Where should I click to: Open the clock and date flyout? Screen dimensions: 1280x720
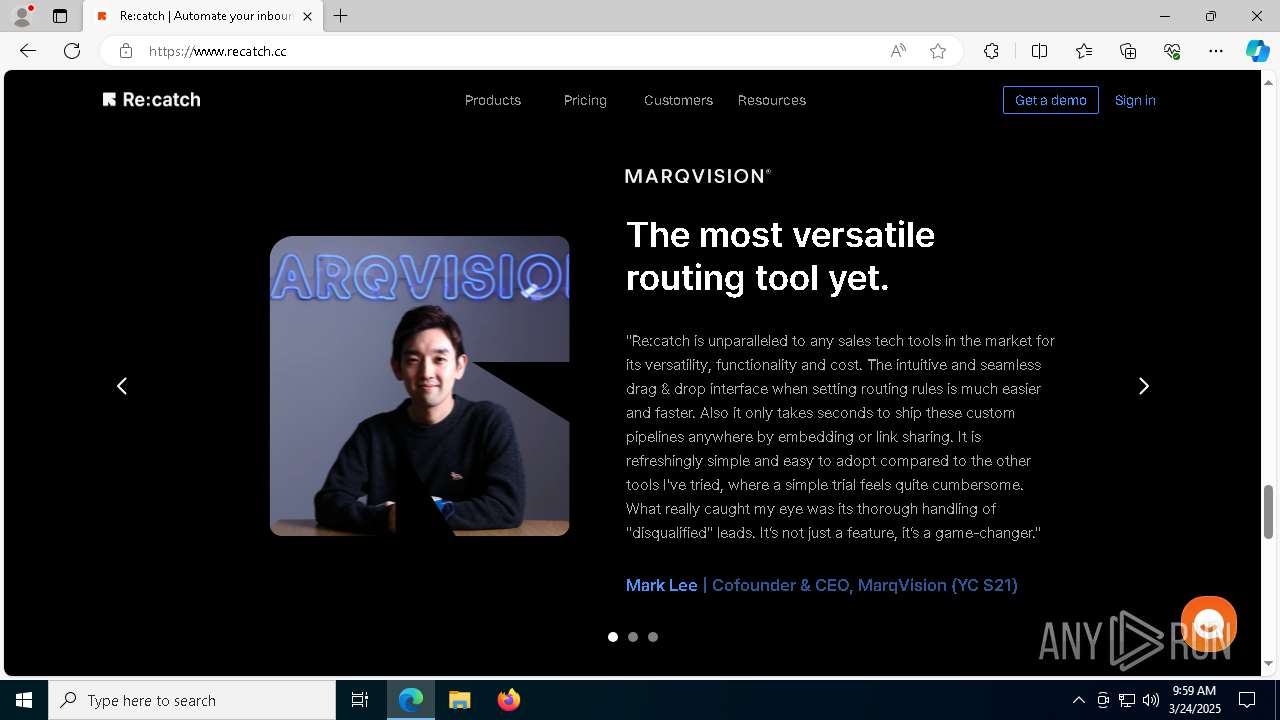[1195, 700]
